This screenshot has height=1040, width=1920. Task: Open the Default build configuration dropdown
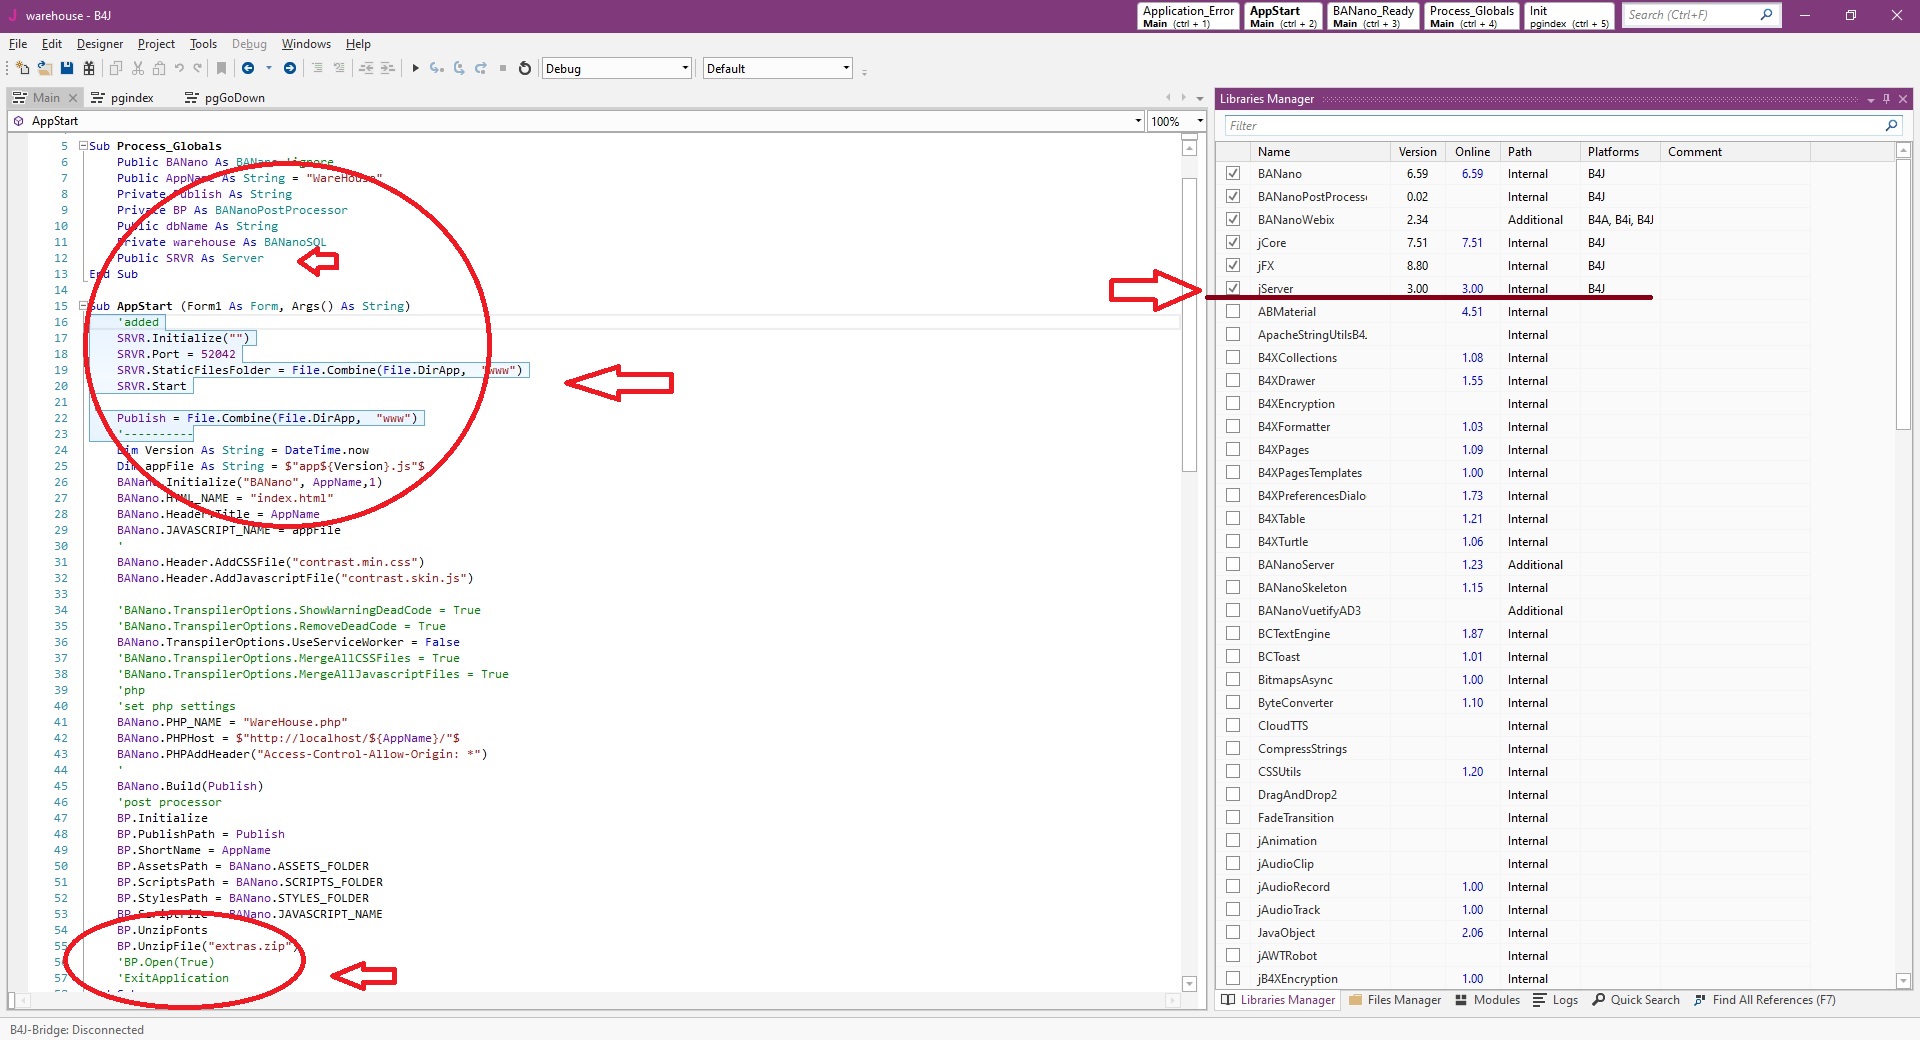pyautogui.click(x=778, y=68)
